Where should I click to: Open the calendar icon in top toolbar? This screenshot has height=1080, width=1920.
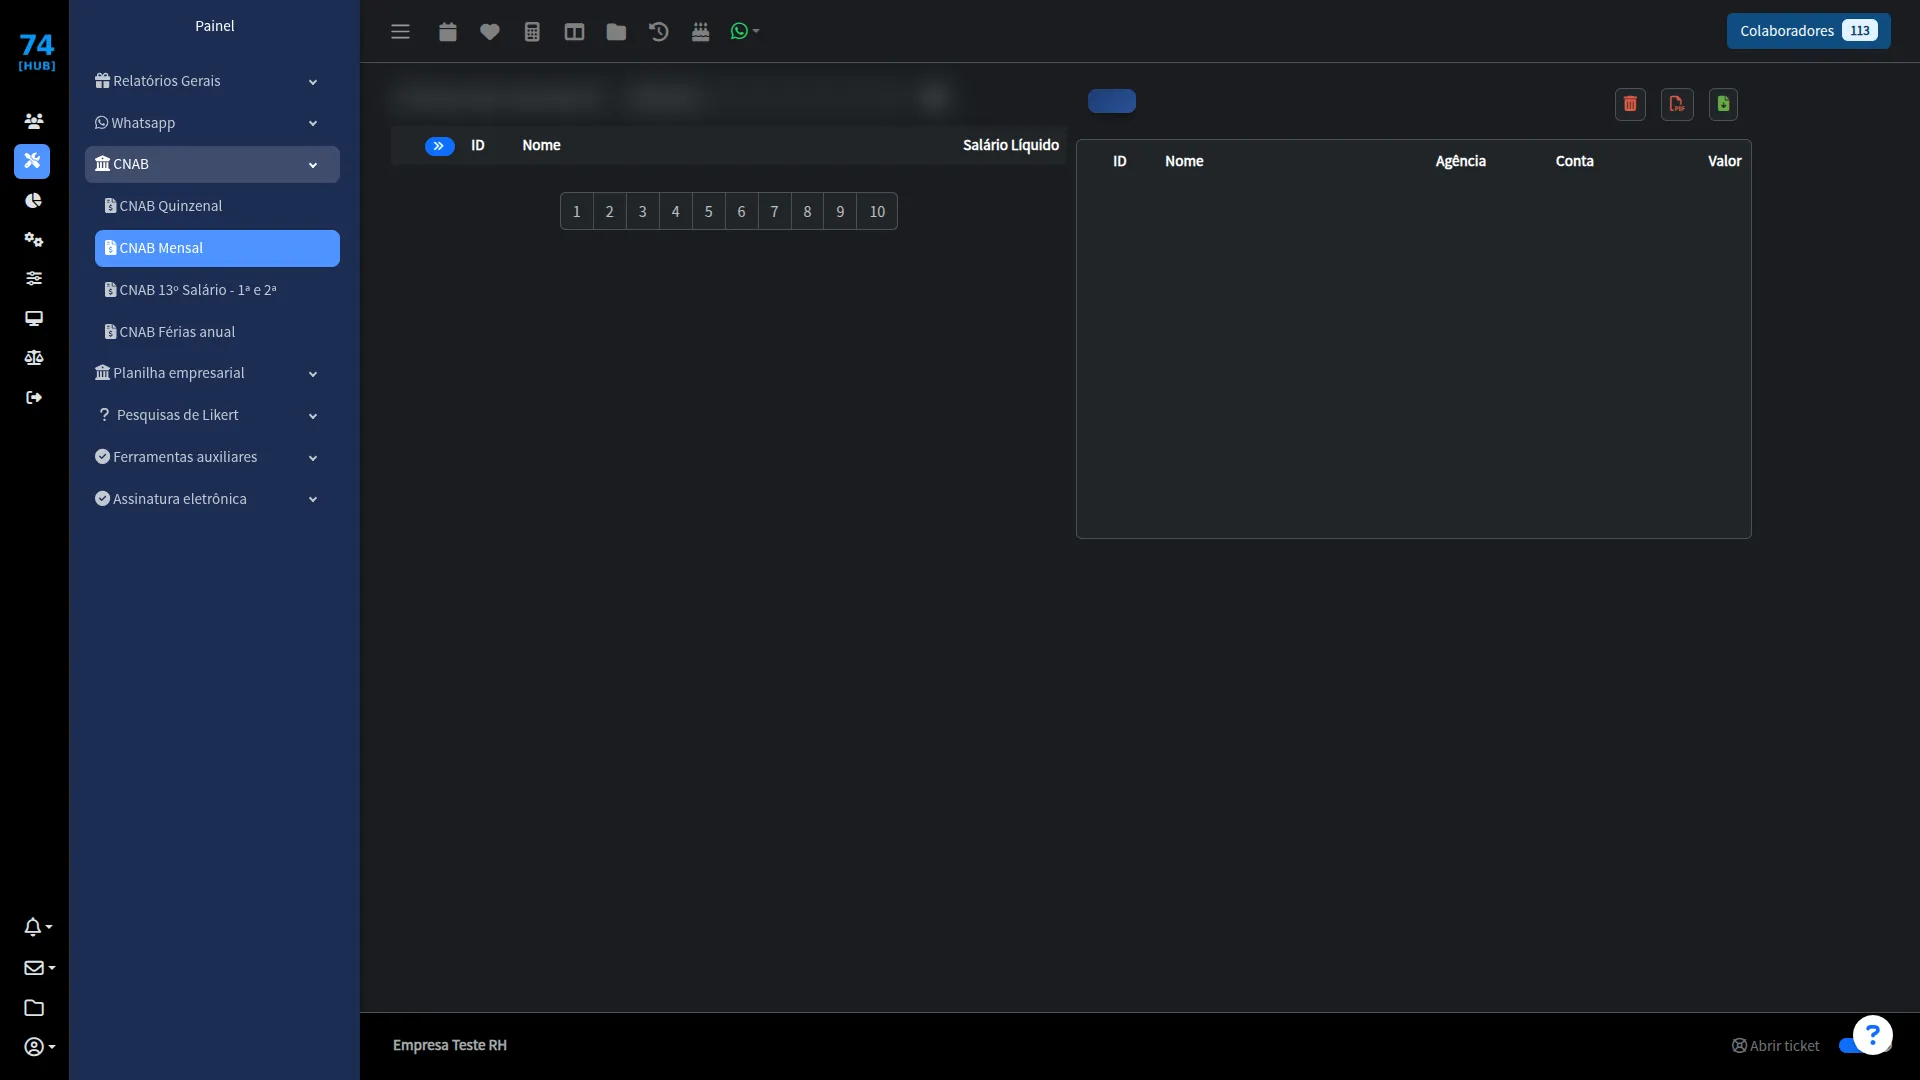pyautogui.click(x=448, y=32)
